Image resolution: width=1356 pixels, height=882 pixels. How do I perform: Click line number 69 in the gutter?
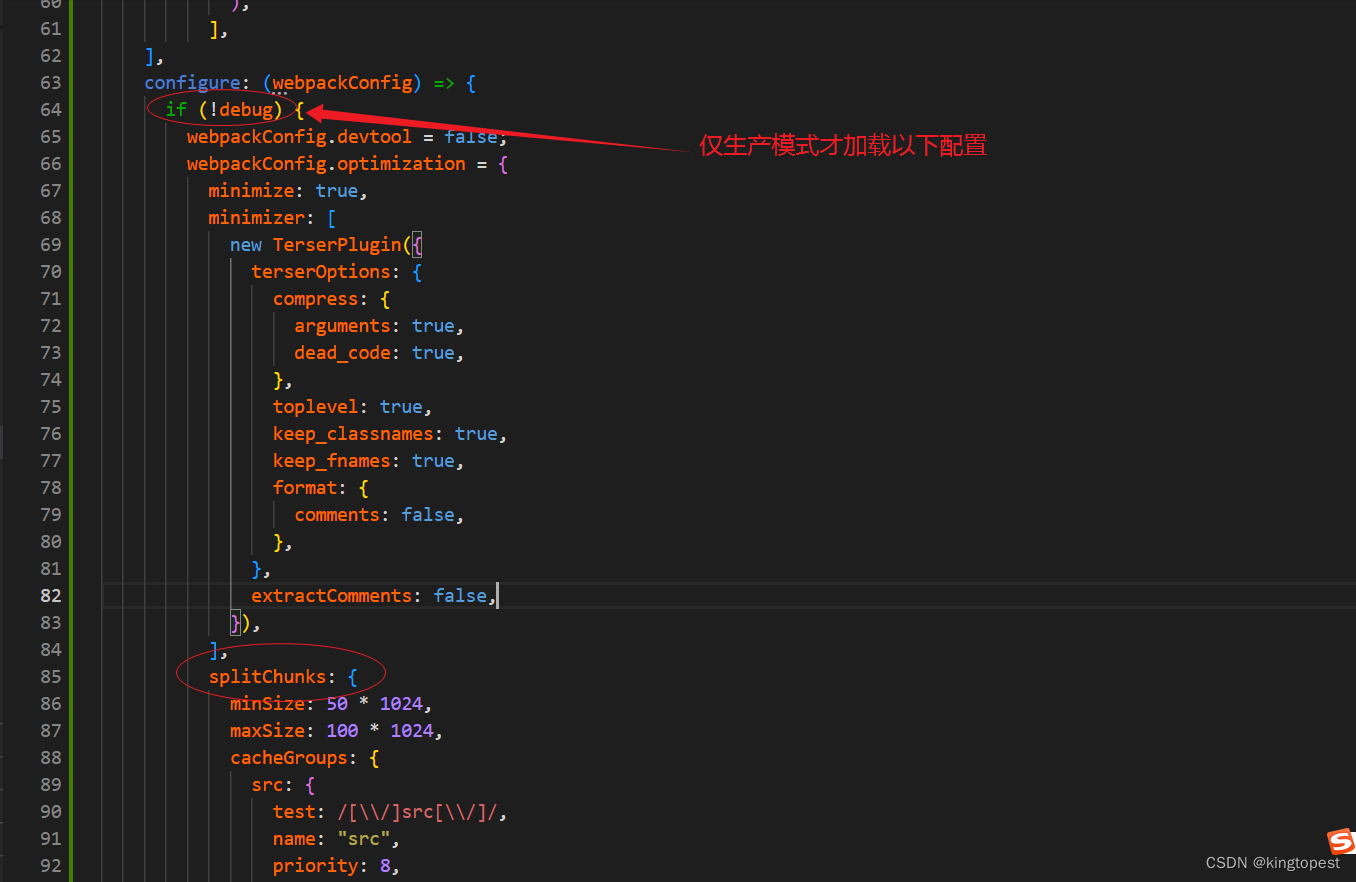pos(50,244)
